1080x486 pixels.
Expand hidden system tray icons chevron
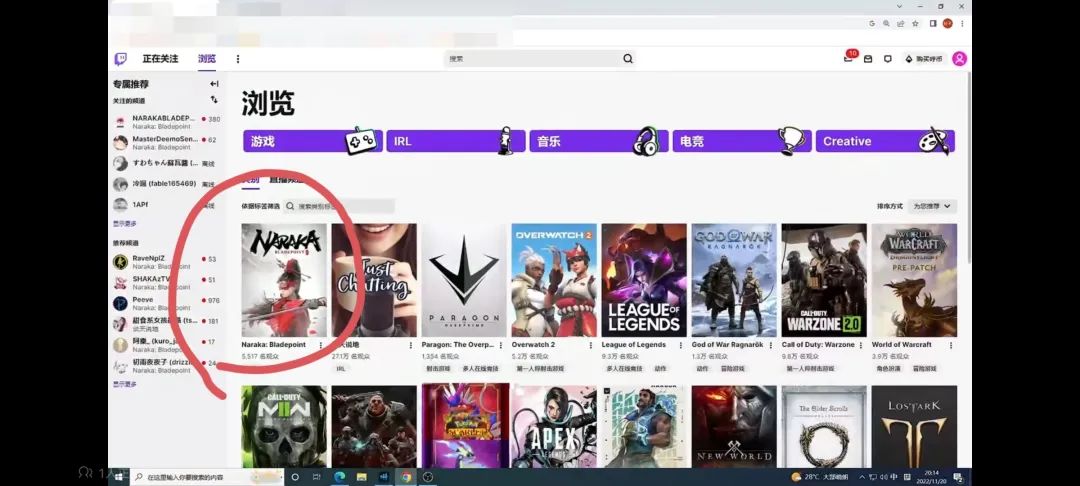(x=863, y=477)
